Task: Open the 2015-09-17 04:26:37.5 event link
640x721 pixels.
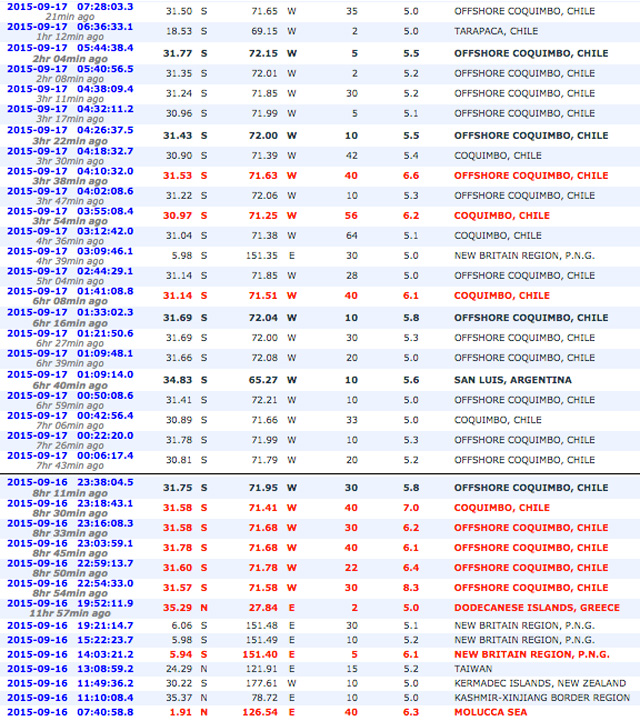Action: coord(70,130)
